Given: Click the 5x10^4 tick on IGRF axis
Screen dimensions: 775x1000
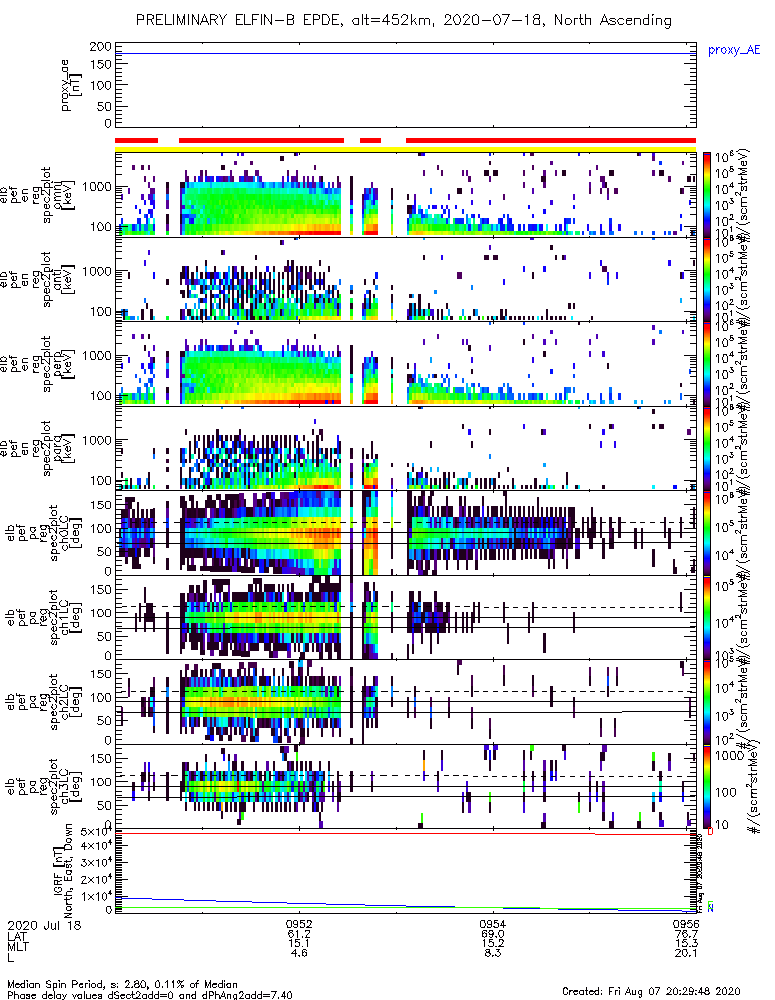Looking at the screenshot, I should 96,832.
